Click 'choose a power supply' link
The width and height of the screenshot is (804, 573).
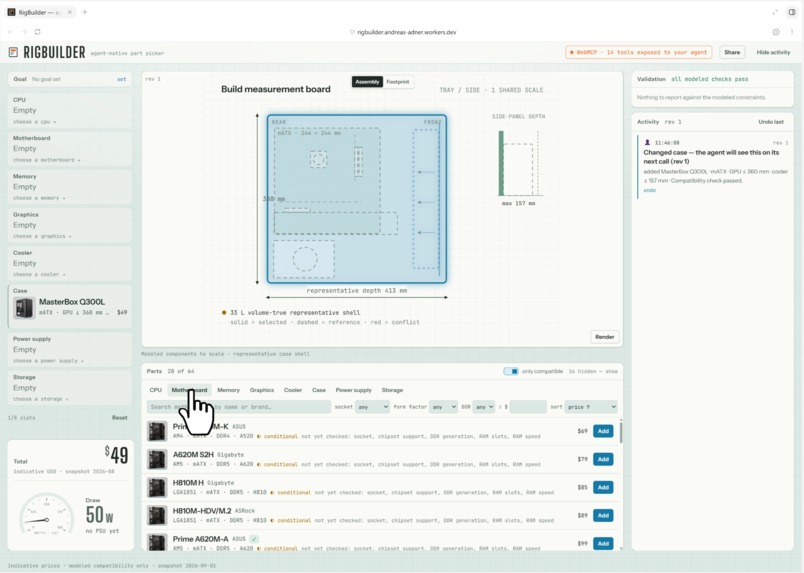coord(48,361)
